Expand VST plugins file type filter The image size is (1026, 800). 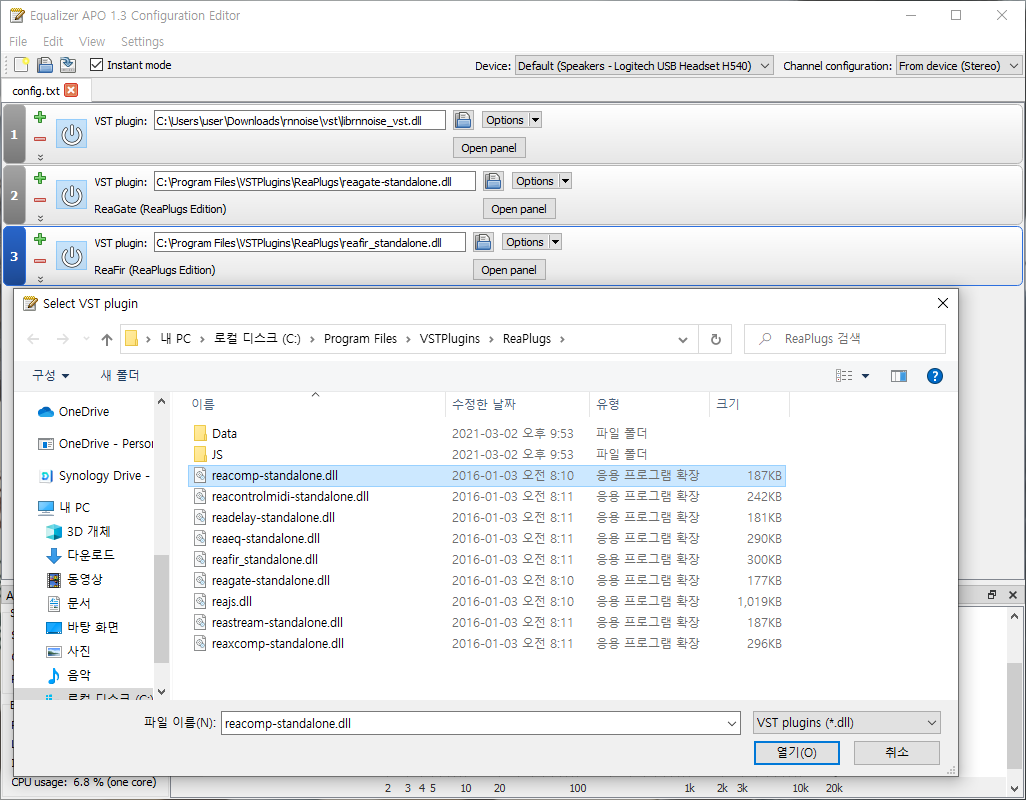[x=846, y=722]
